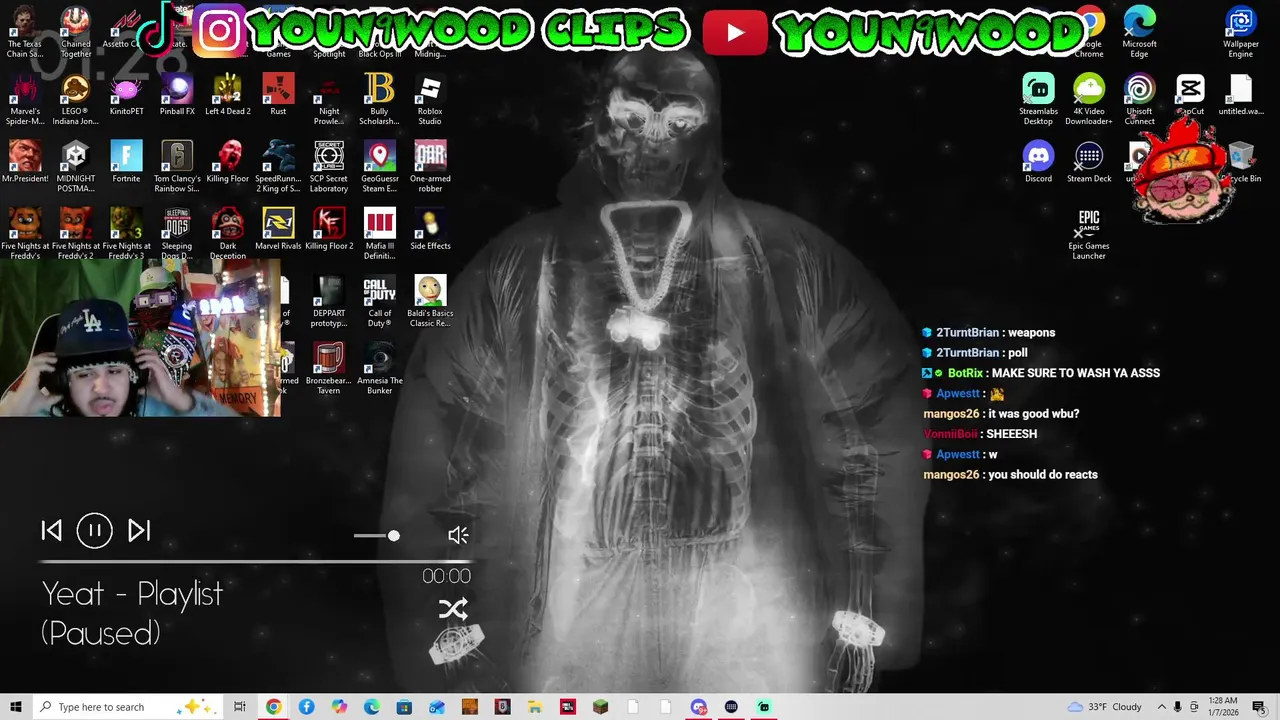Open the weather widget showing 33°F Cloudy
Viewport: 1280px width, 720px height.
tap(1105, 707)
